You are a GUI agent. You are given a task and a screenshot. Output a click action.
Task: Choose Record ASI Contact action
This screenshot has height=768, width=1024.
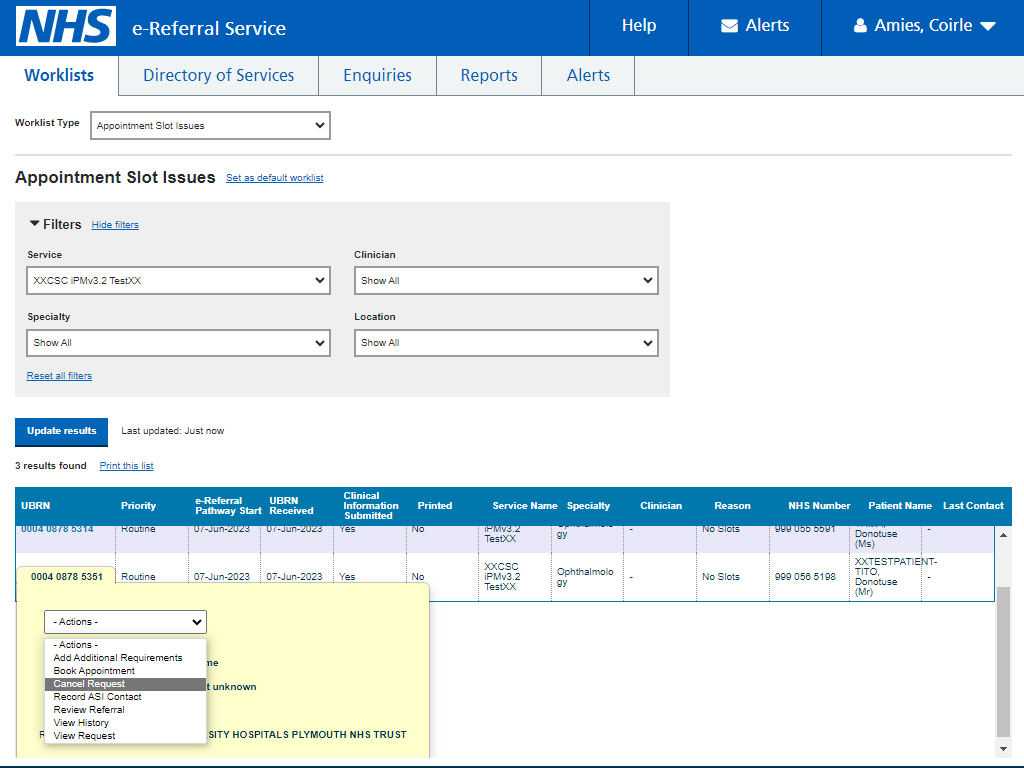125,697
